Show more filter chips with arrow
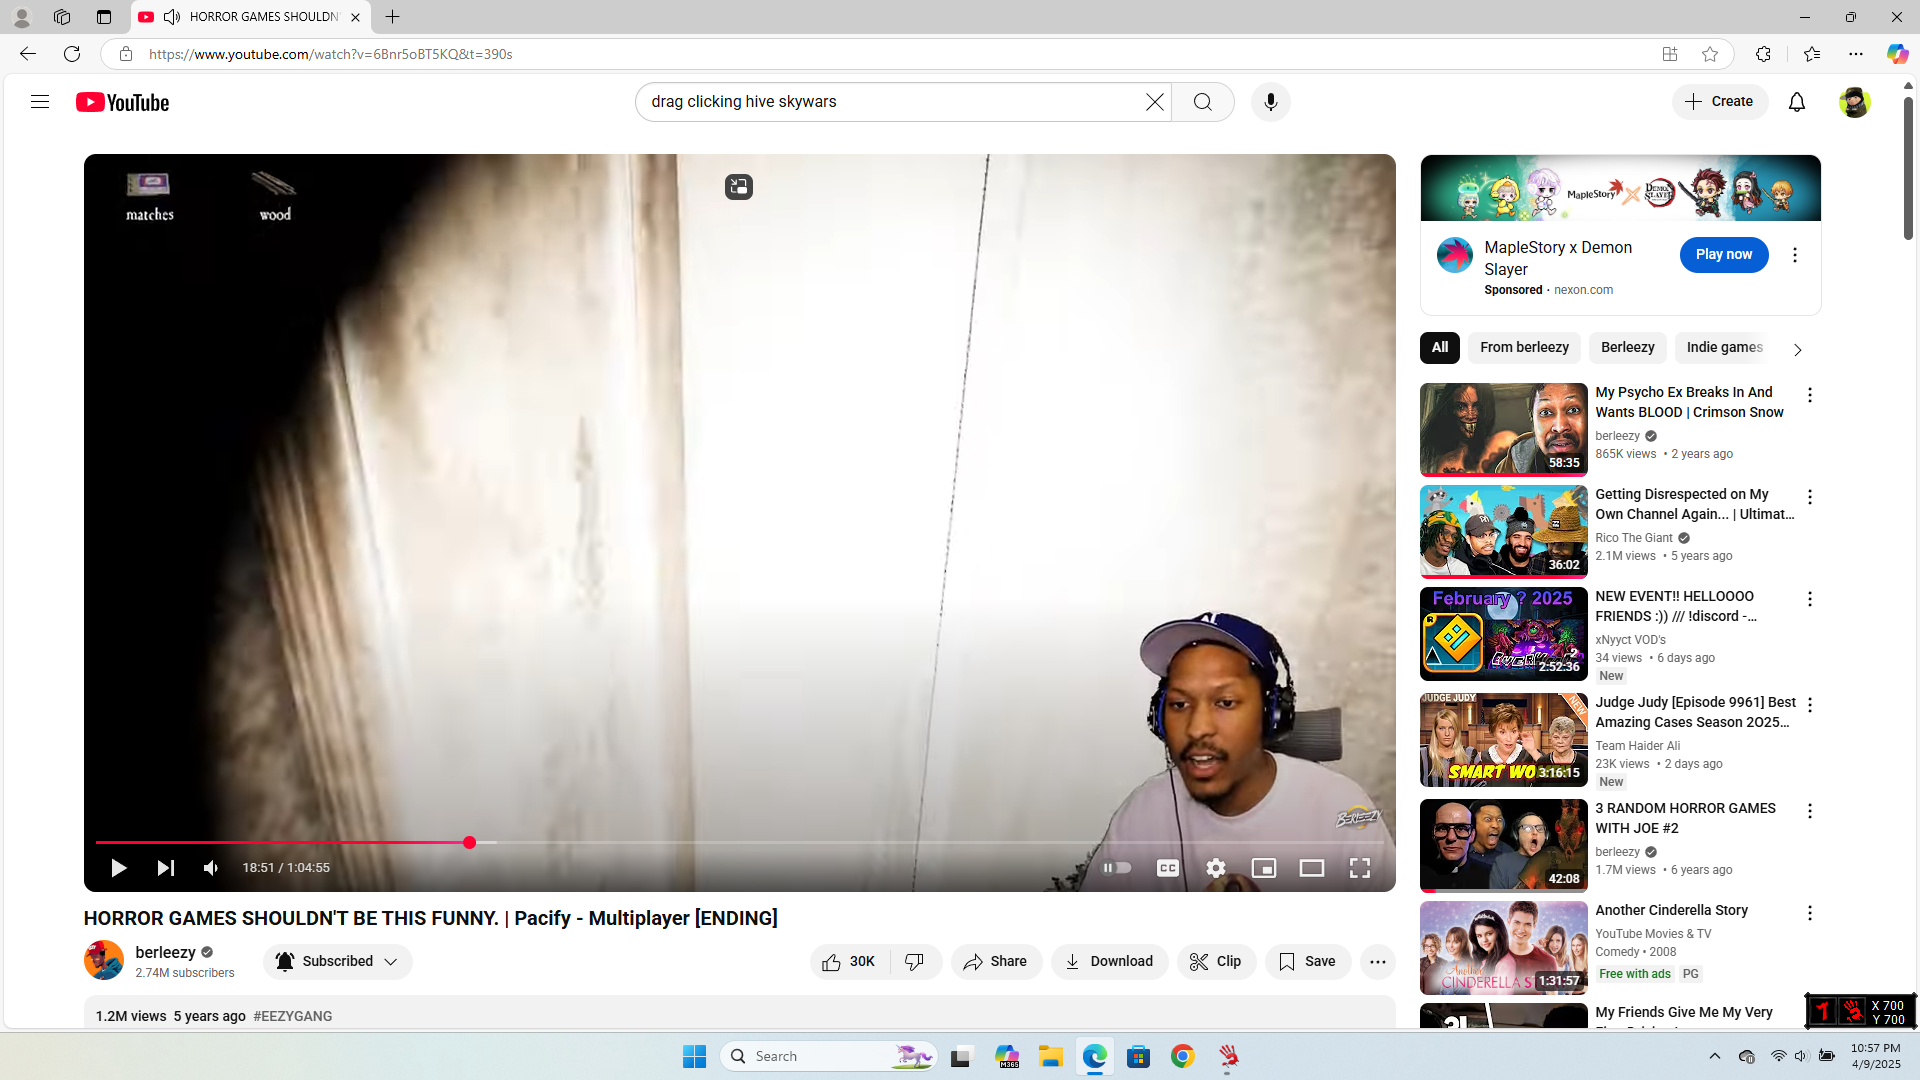Image resolution: width=1920 pixels, height=1080 pixels. (1797, 350)
